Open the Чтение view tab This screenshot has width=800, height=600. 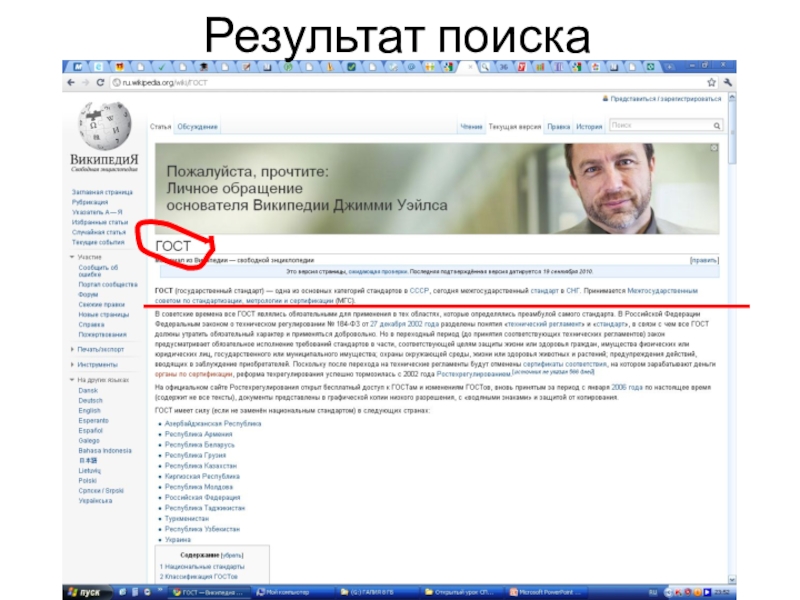click(471, 127)
